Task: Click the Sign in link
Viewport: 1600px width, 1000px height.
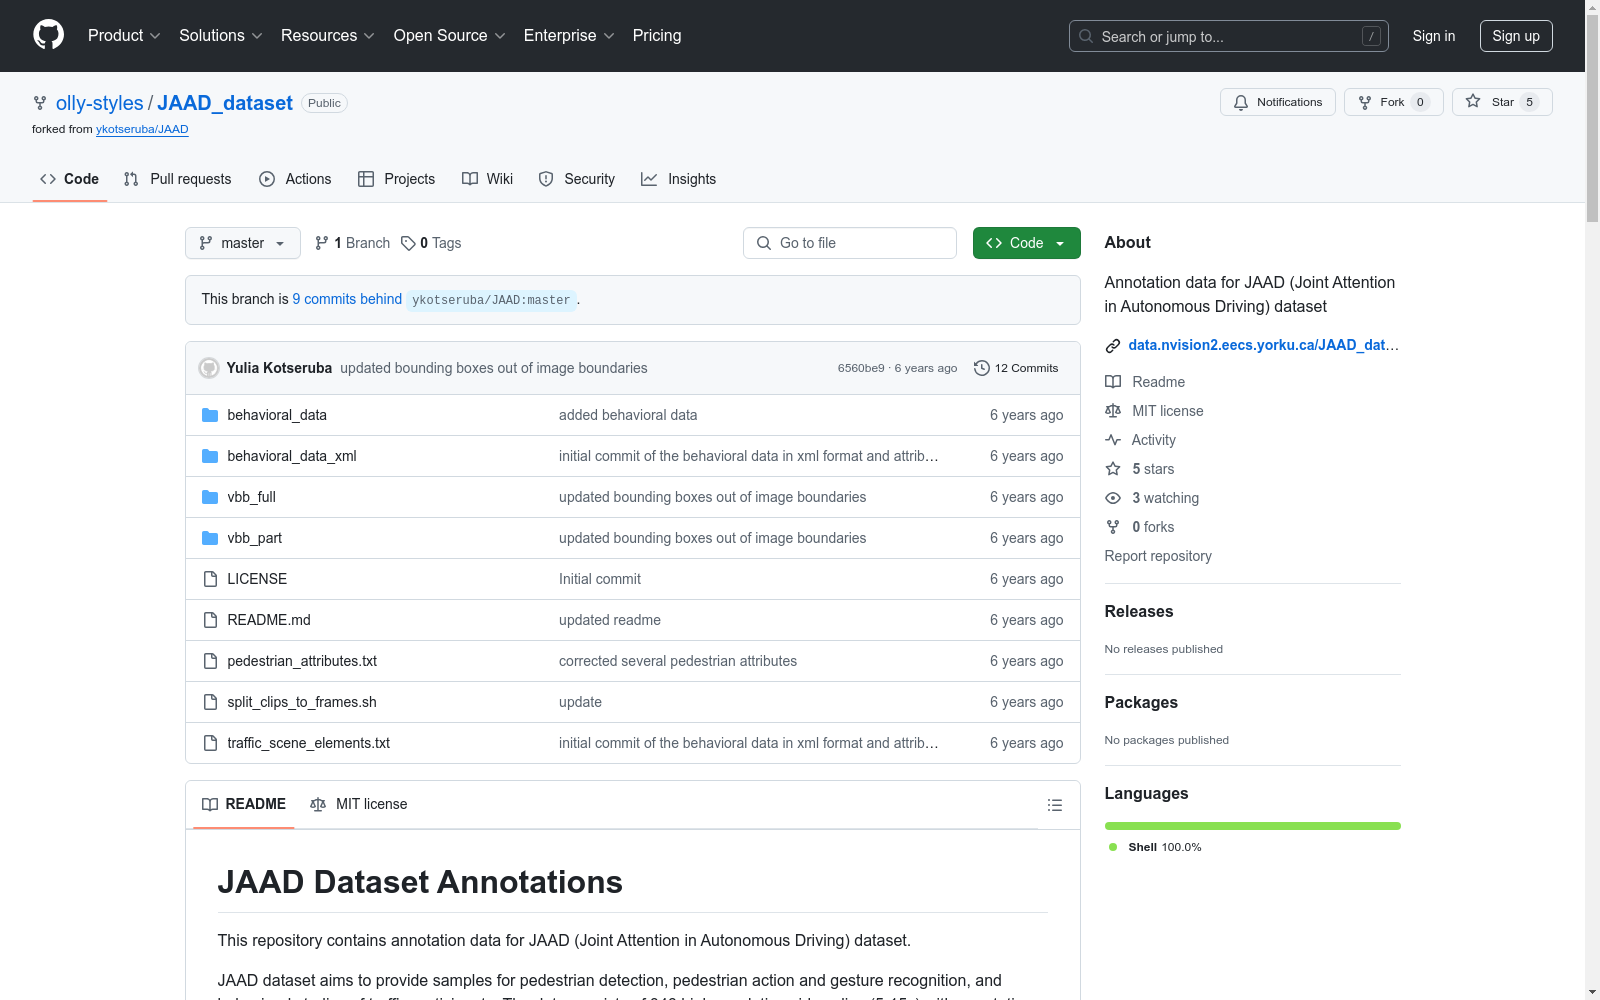Action: point(1434,36)
